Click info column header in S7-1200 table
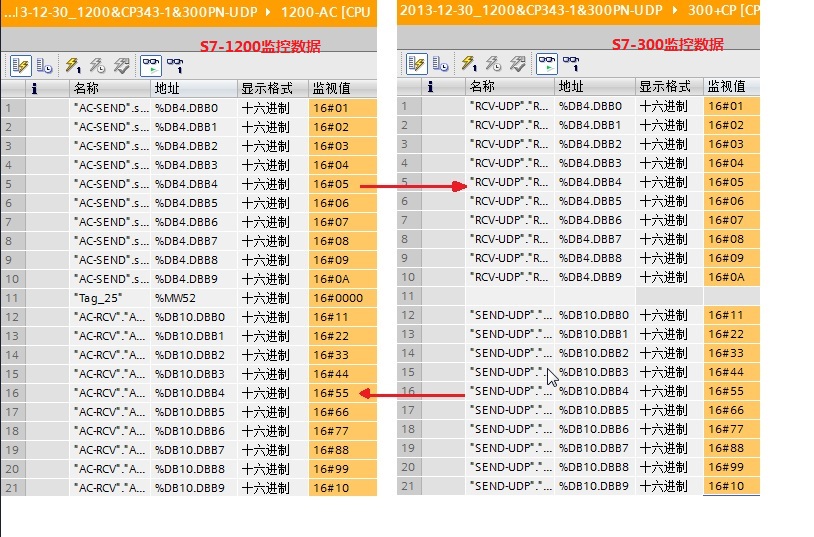This screenshot has height=537, width=814. pos(47,88)
